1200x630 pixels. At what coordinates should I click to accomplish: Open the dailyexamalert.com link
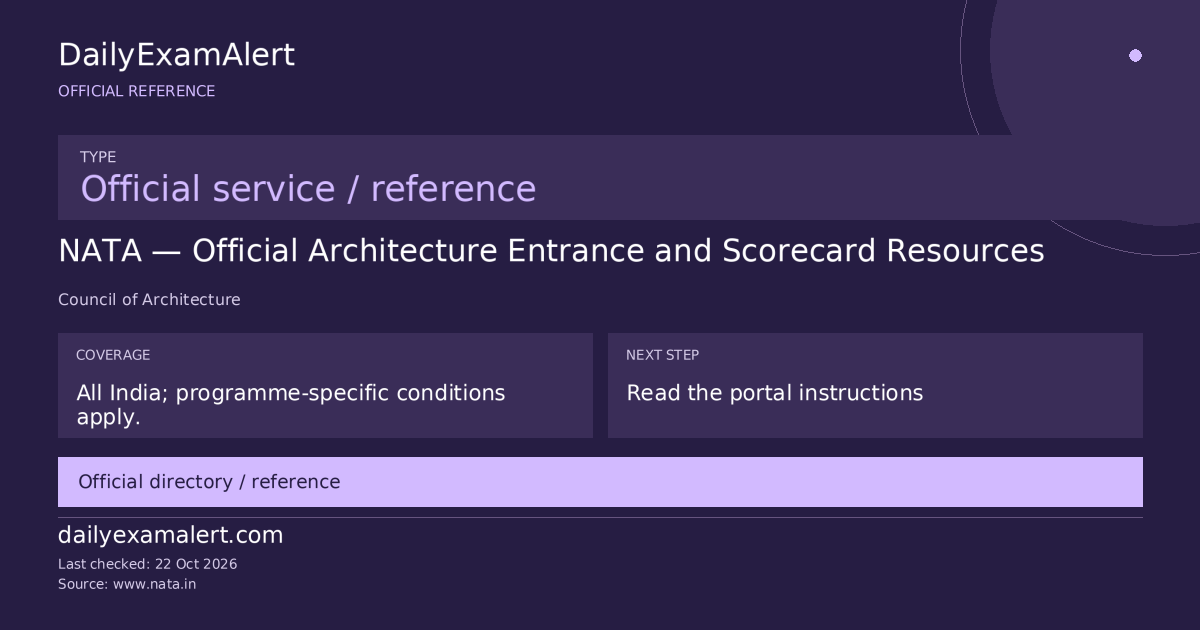click(x=170, y=535)
